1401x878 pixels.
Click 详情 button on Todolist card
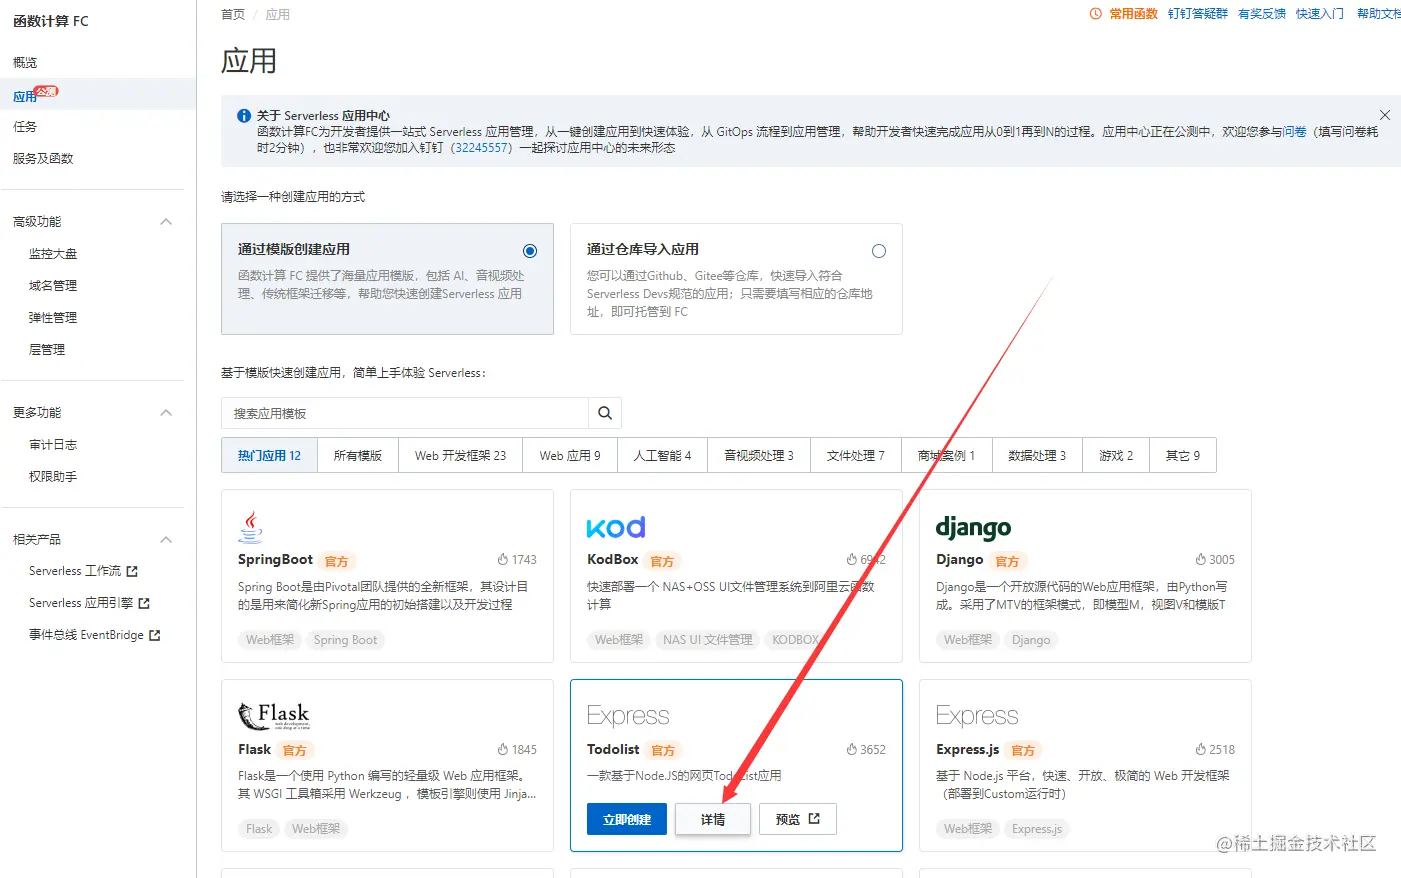[713, 819]
